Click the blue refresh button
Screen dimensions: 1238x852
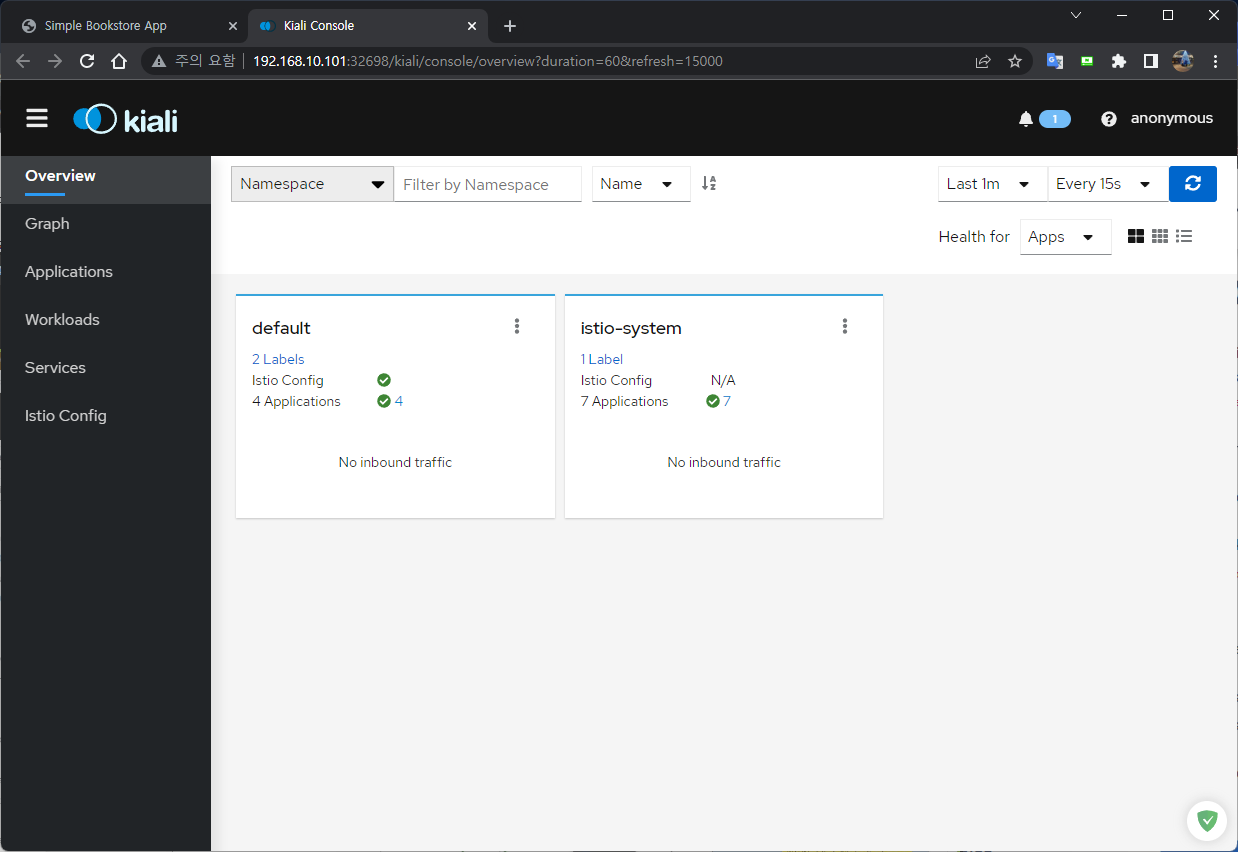tap(1192, 184)
